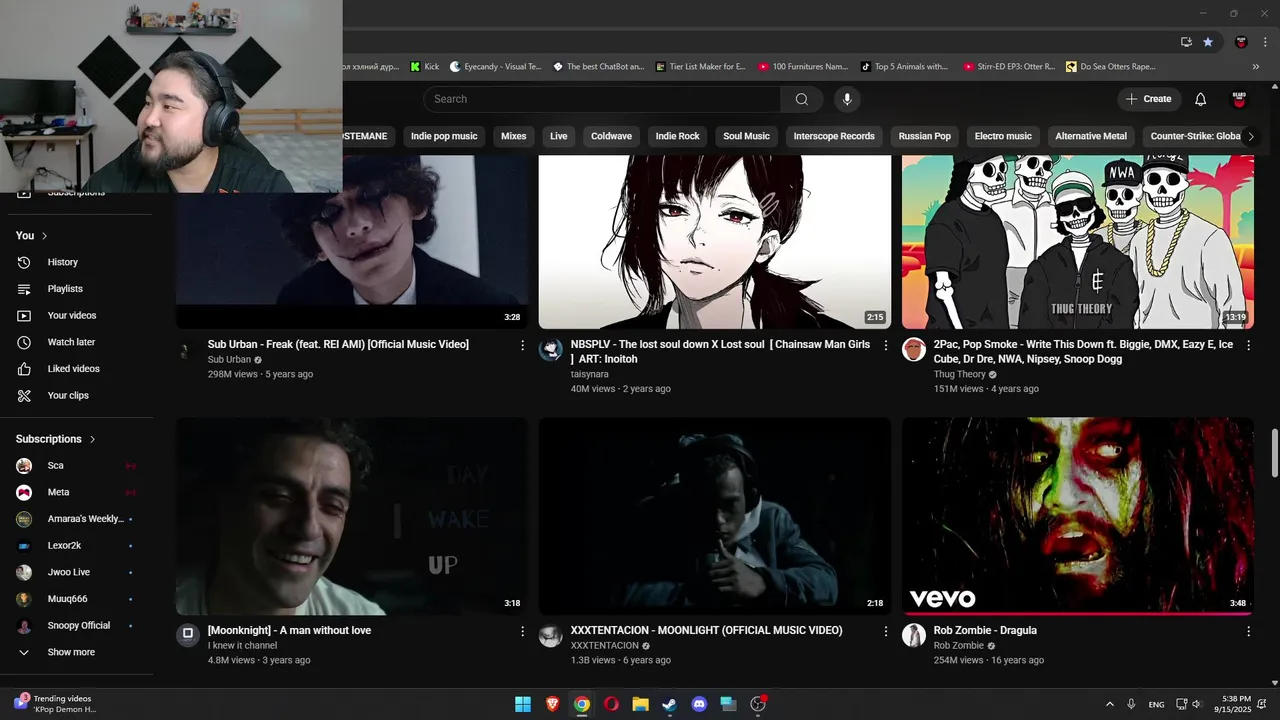
Task: Click the ENG language indicator
Action: (x=1156, y=705)
